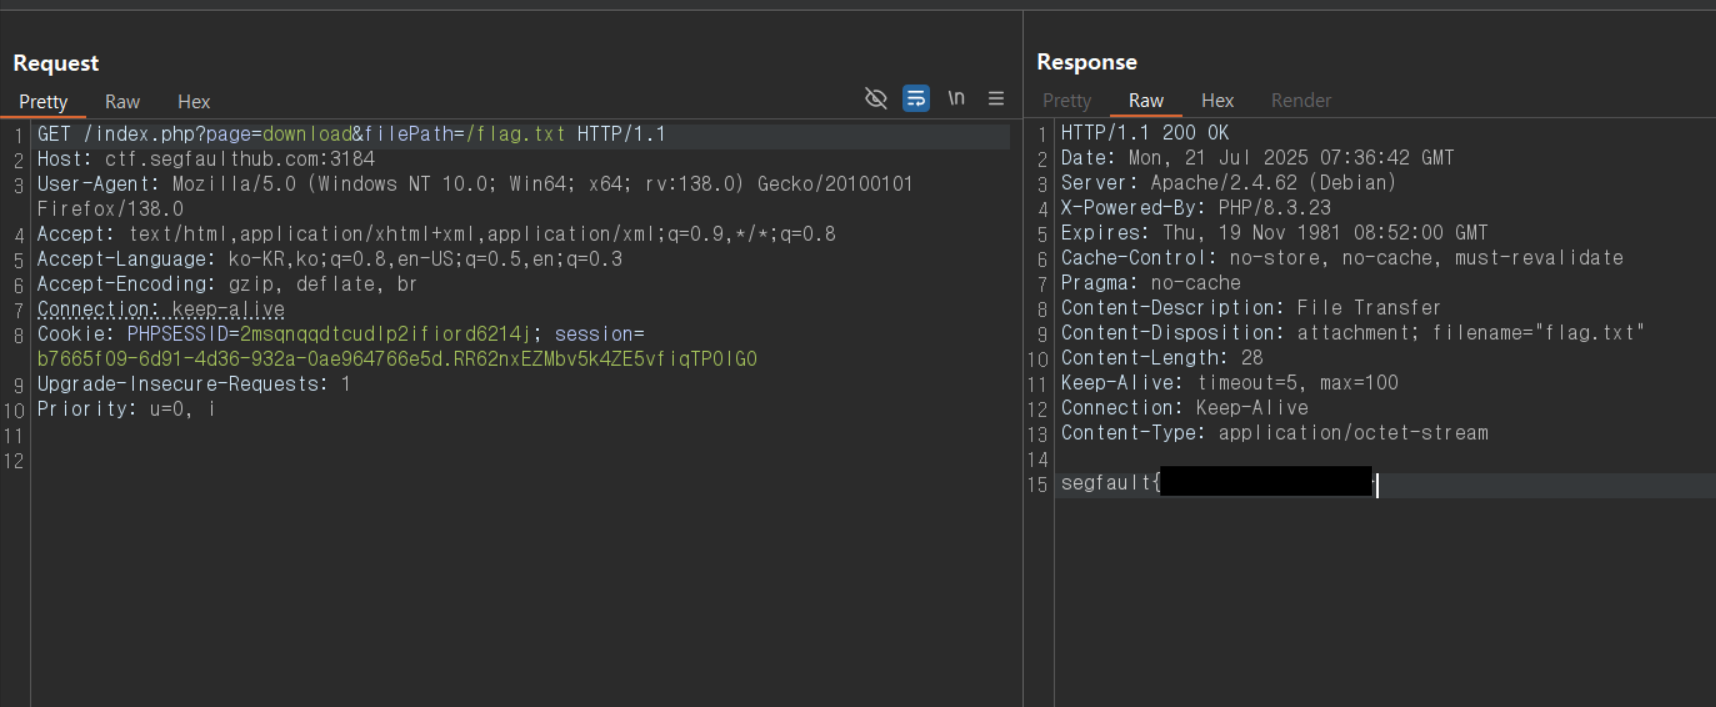Click the /flag.txt filePath parameter value
Viewport: 1716px width, 707px height.
[x=515, y=134]
